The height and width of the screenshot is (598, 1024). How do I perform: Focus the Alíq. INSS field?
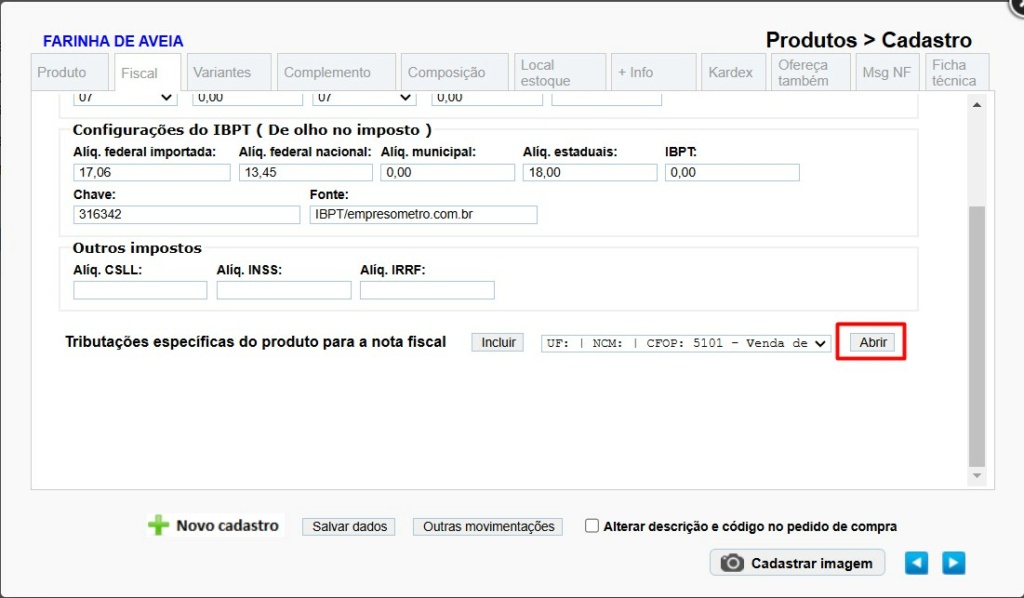click(284, 290)
